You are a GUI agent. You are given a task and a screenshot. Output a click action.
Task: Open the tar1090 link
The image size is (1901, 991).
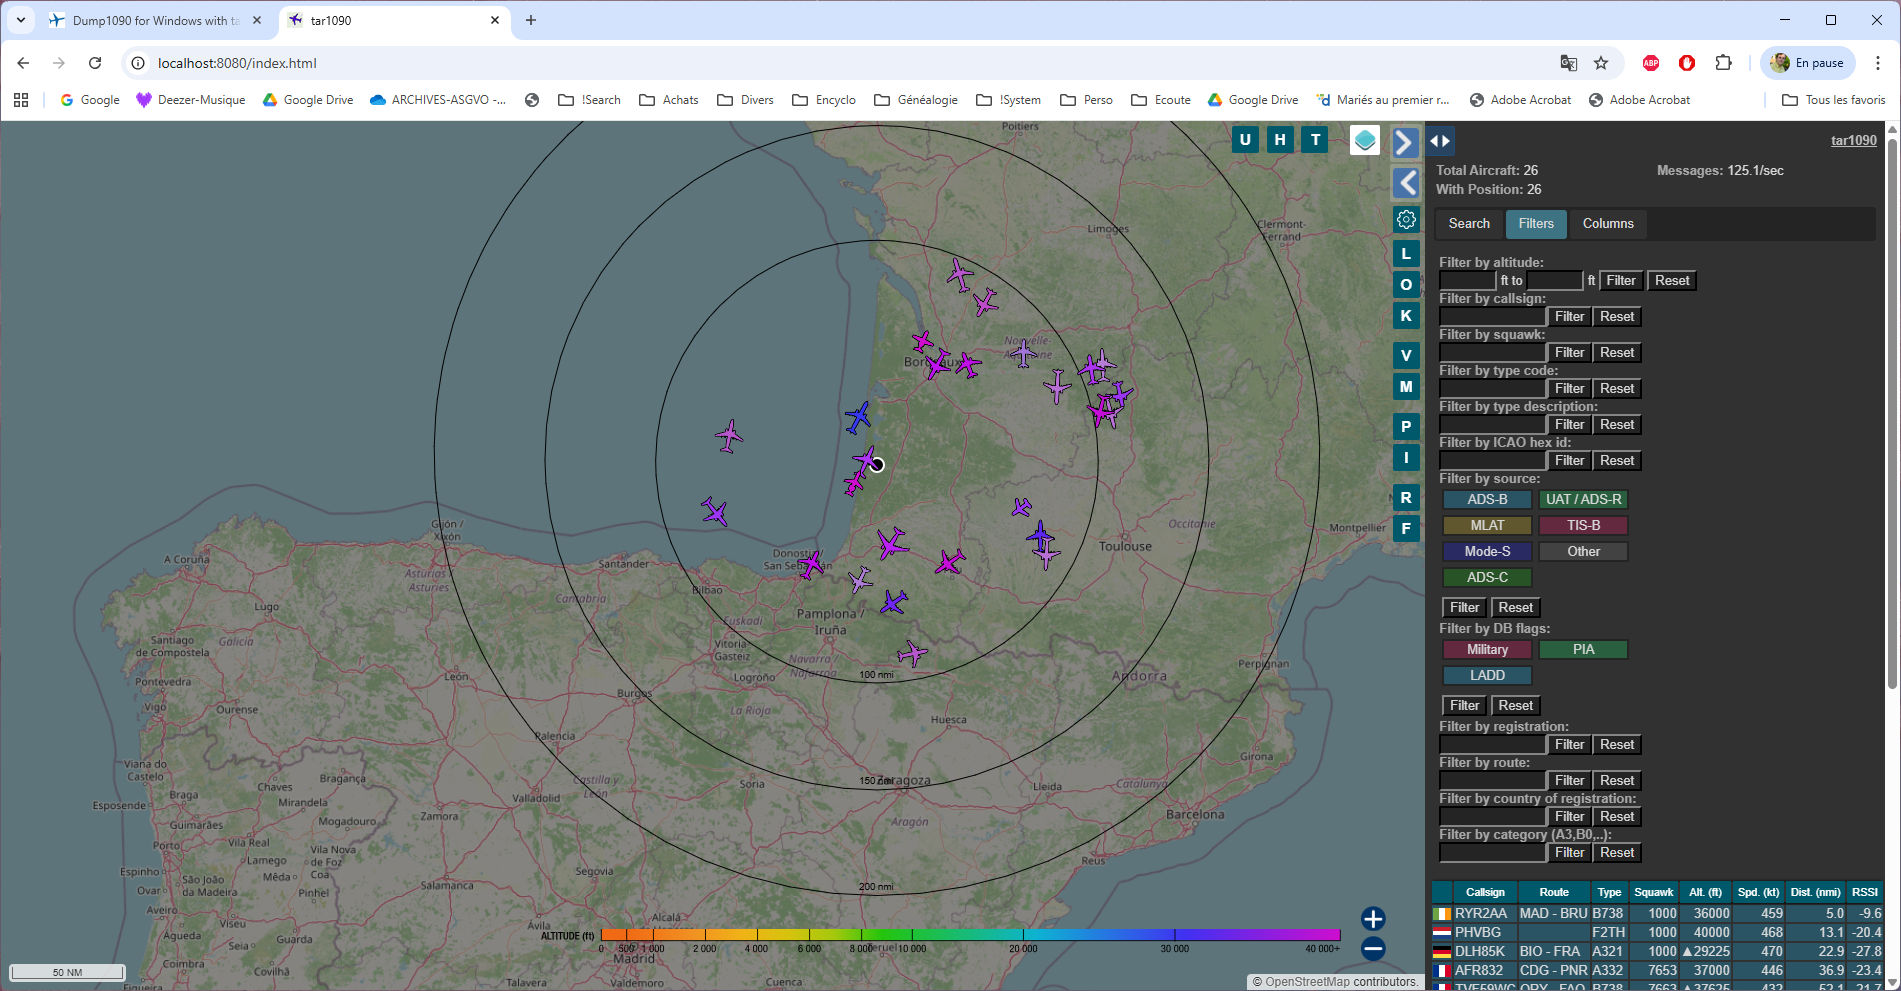(1853, 141)
